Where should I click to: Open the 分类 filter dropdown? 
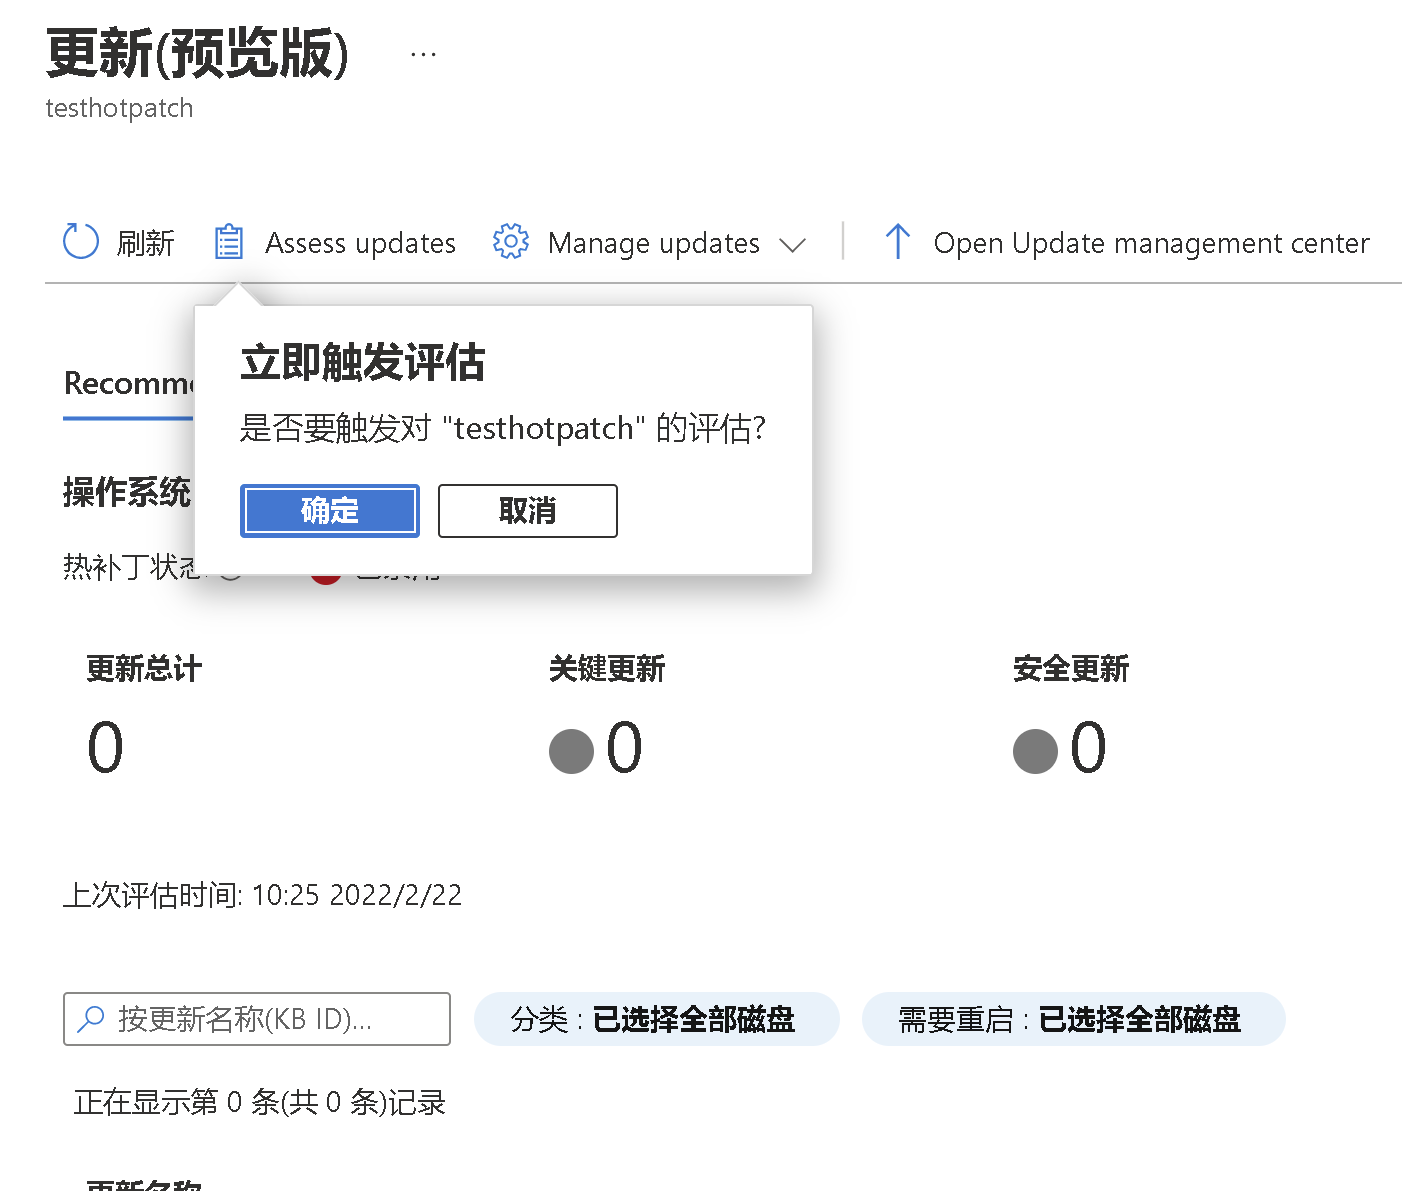tap(655, 1019)
